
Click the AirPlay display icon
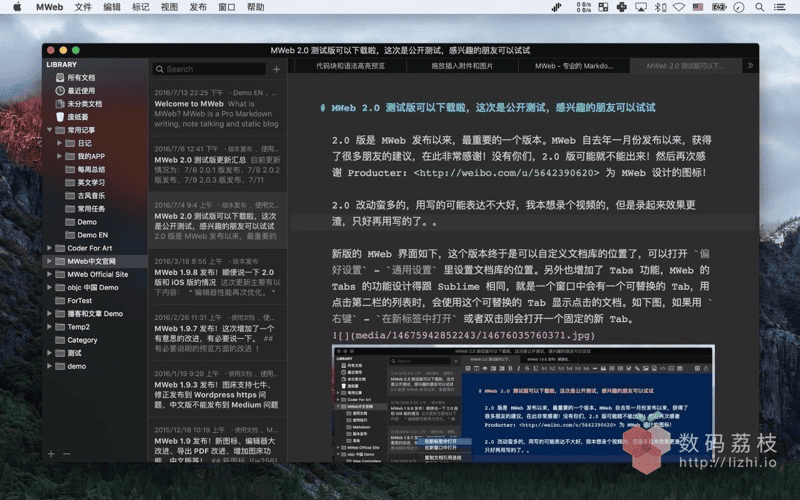coord(641,7)
